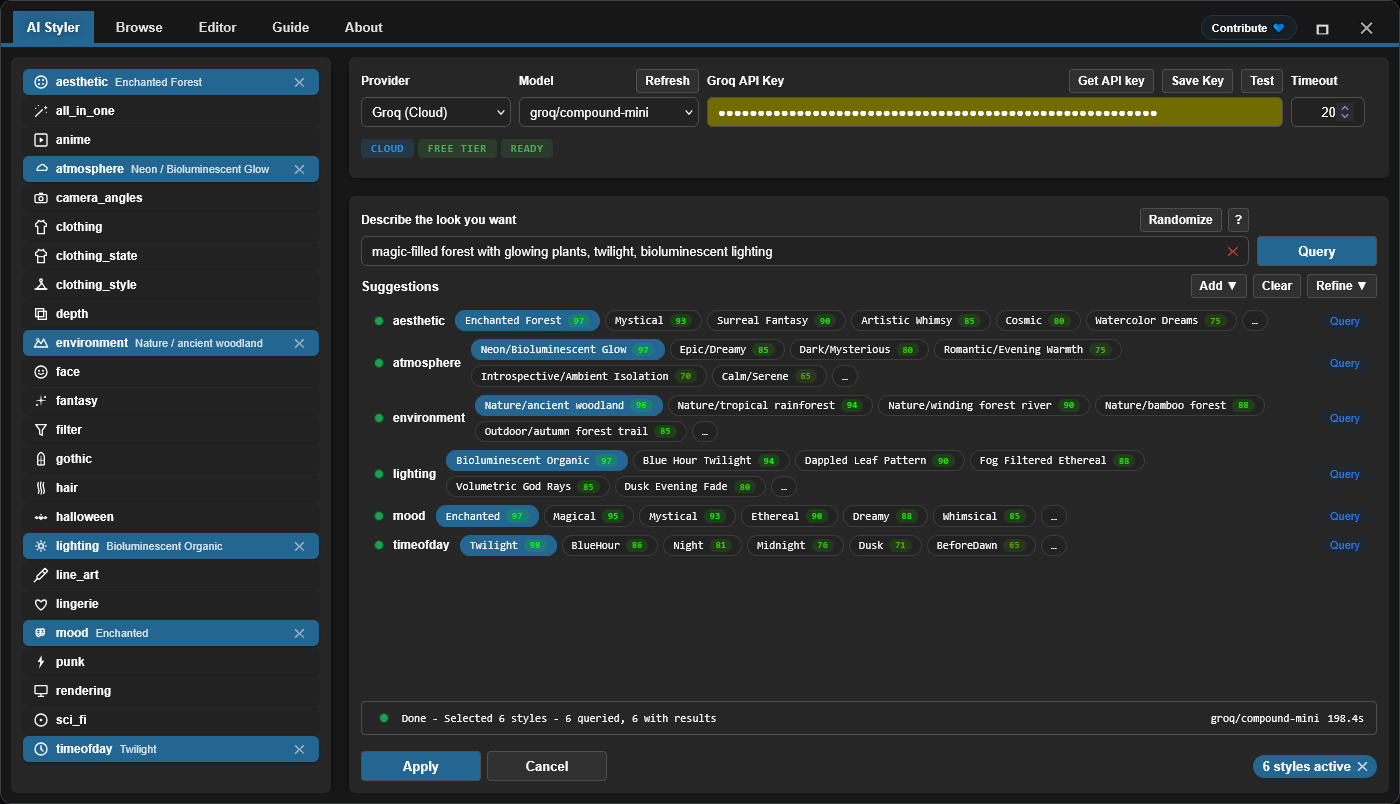This screenshot has height=804, width=1400.
Task: Click the Query link for mood row
Action: [x=1344, y=517]
